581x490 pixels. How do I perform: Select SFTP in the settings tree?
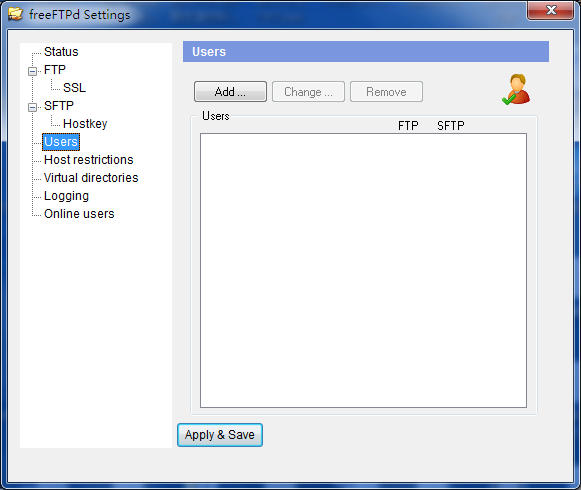pyautogui.click(x=59, y=106)
